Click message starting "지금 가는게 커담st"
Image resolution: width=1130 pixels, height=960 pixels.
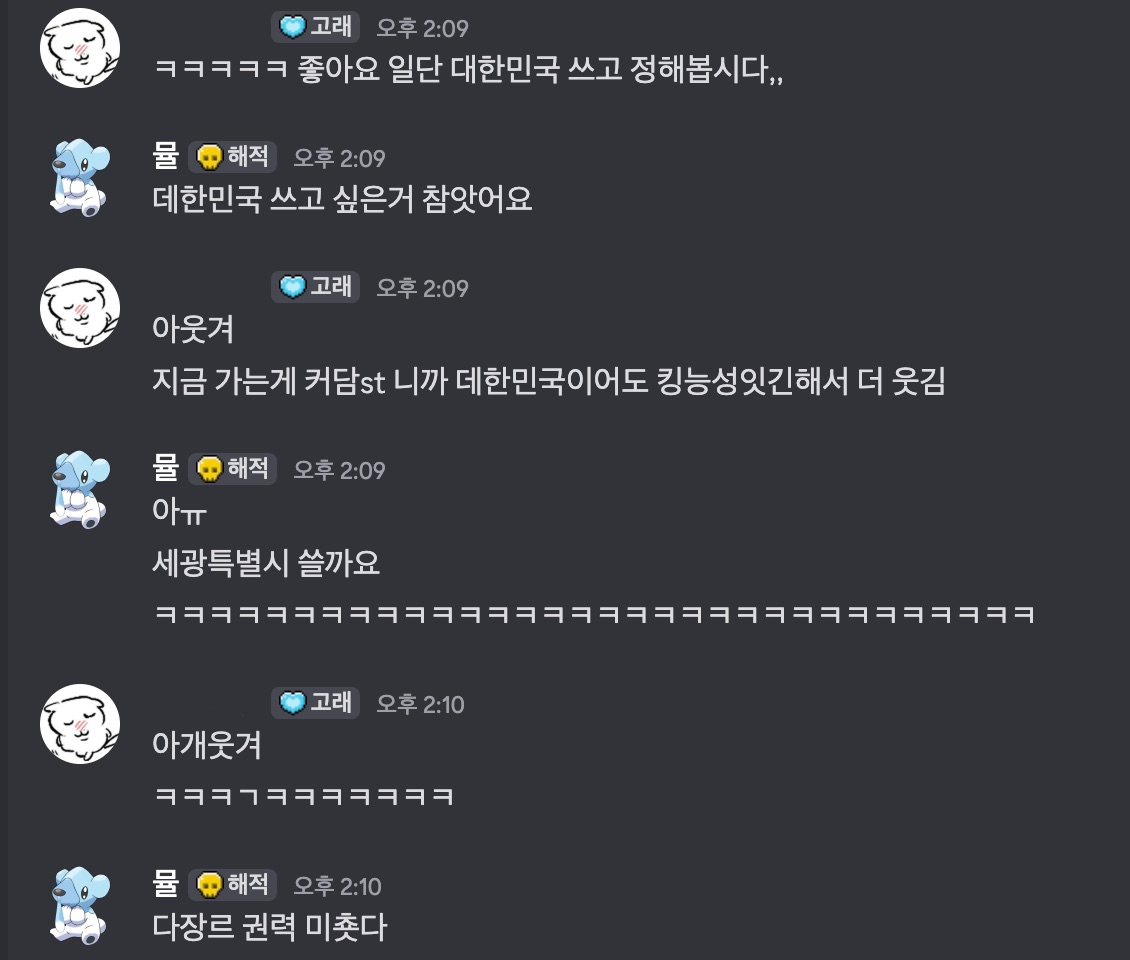pos(548,381)
